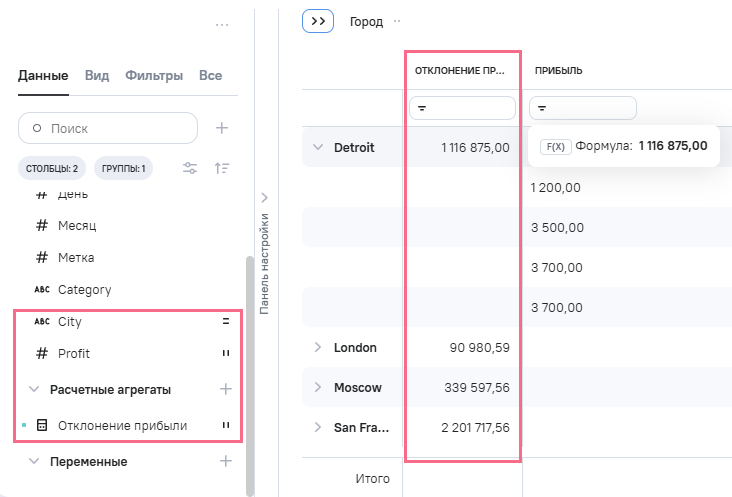Image resolution: width=732 pixels, height=497 pixels.
Task: Toggle the Profit field column handle
Action: [226, 354]
